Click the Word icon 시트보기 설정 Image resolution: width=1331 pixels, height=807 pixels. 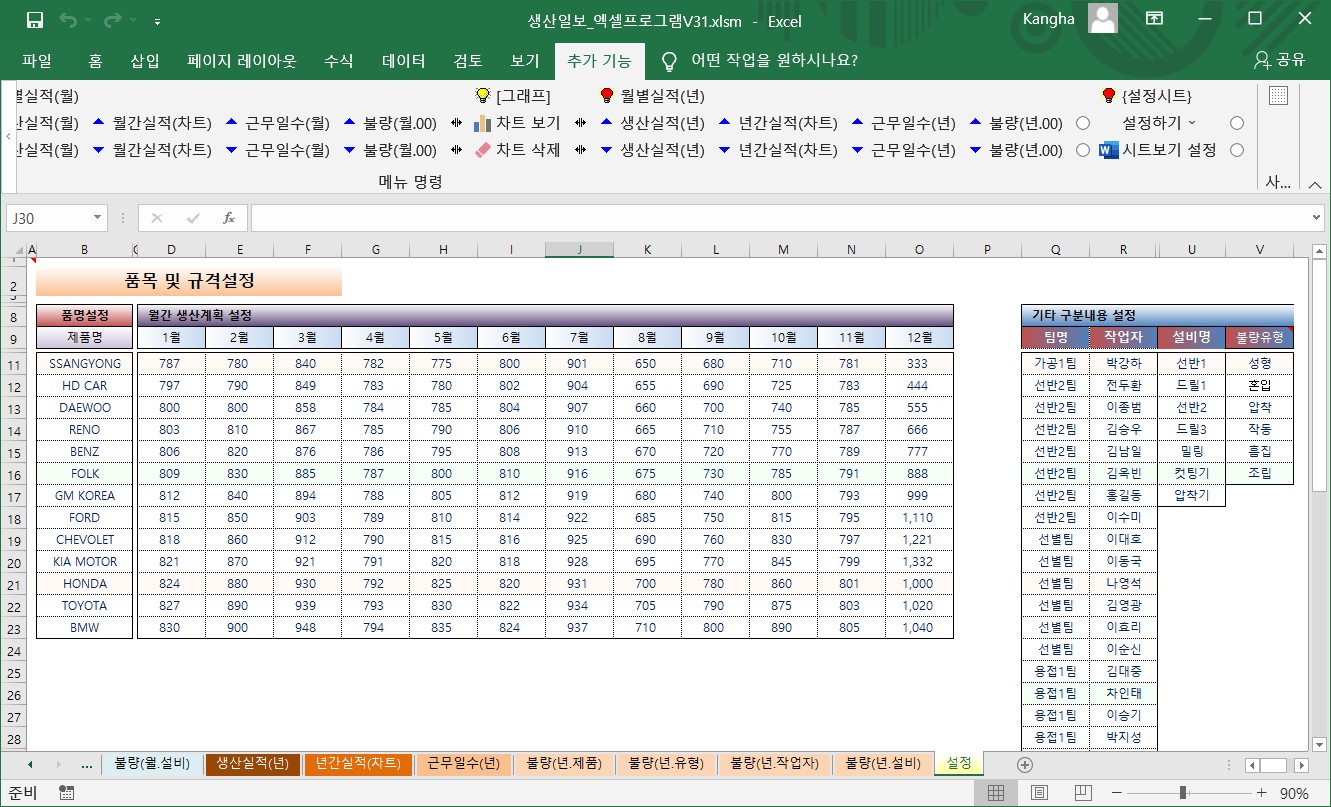(1108, 150)
